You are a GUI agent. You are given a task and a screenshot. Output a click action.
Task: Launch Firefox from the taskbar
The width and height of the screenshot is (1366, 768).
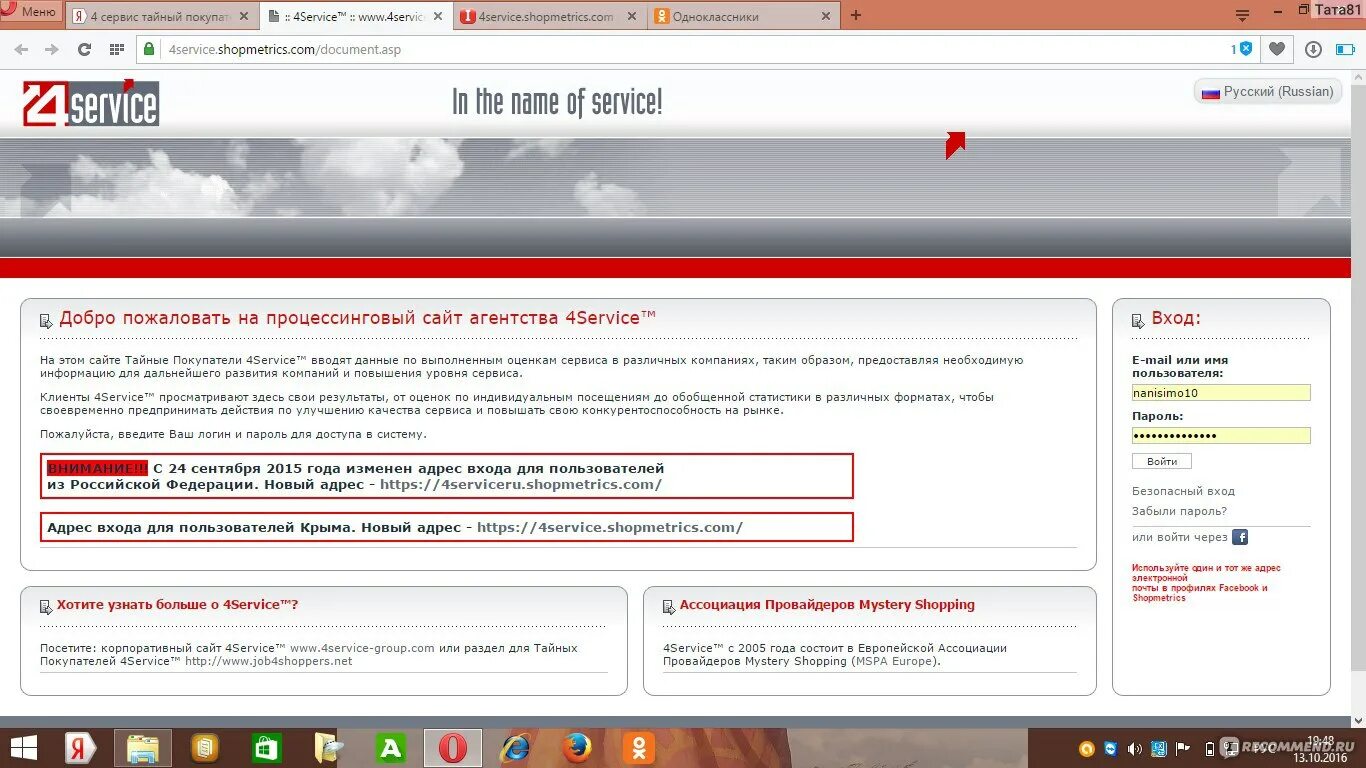coord(577,748)
